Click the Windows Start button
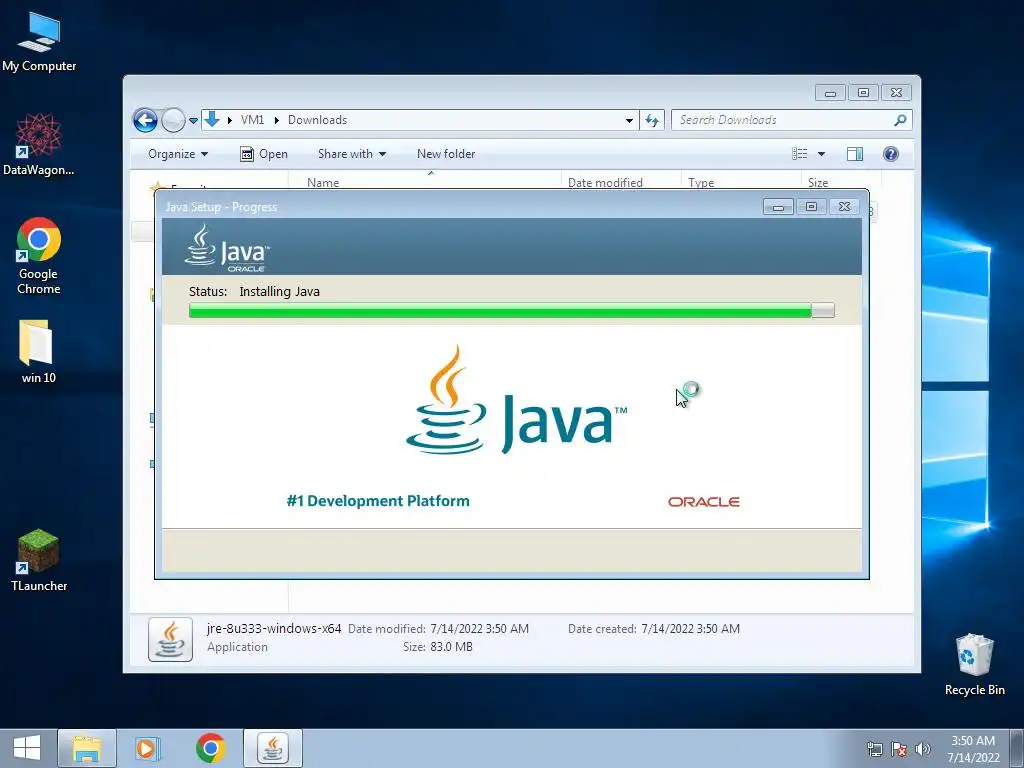Viewport: 1024px width, 768px height. 27,748
